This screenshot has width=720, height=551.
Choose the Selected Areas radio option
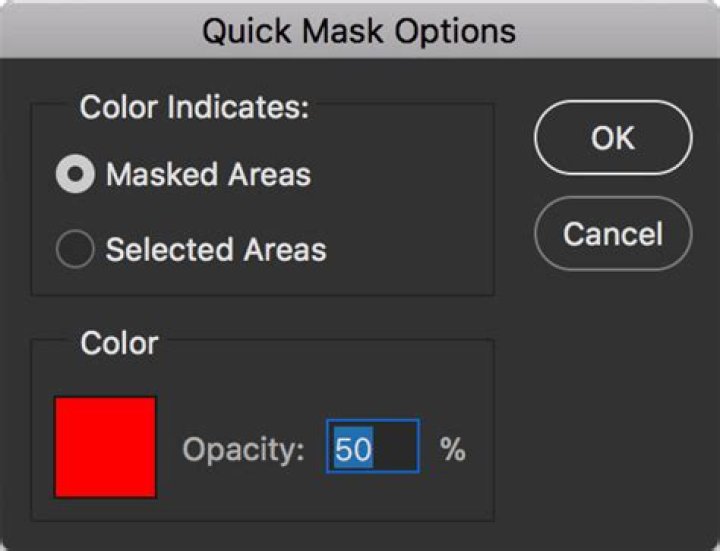[75, 249]
